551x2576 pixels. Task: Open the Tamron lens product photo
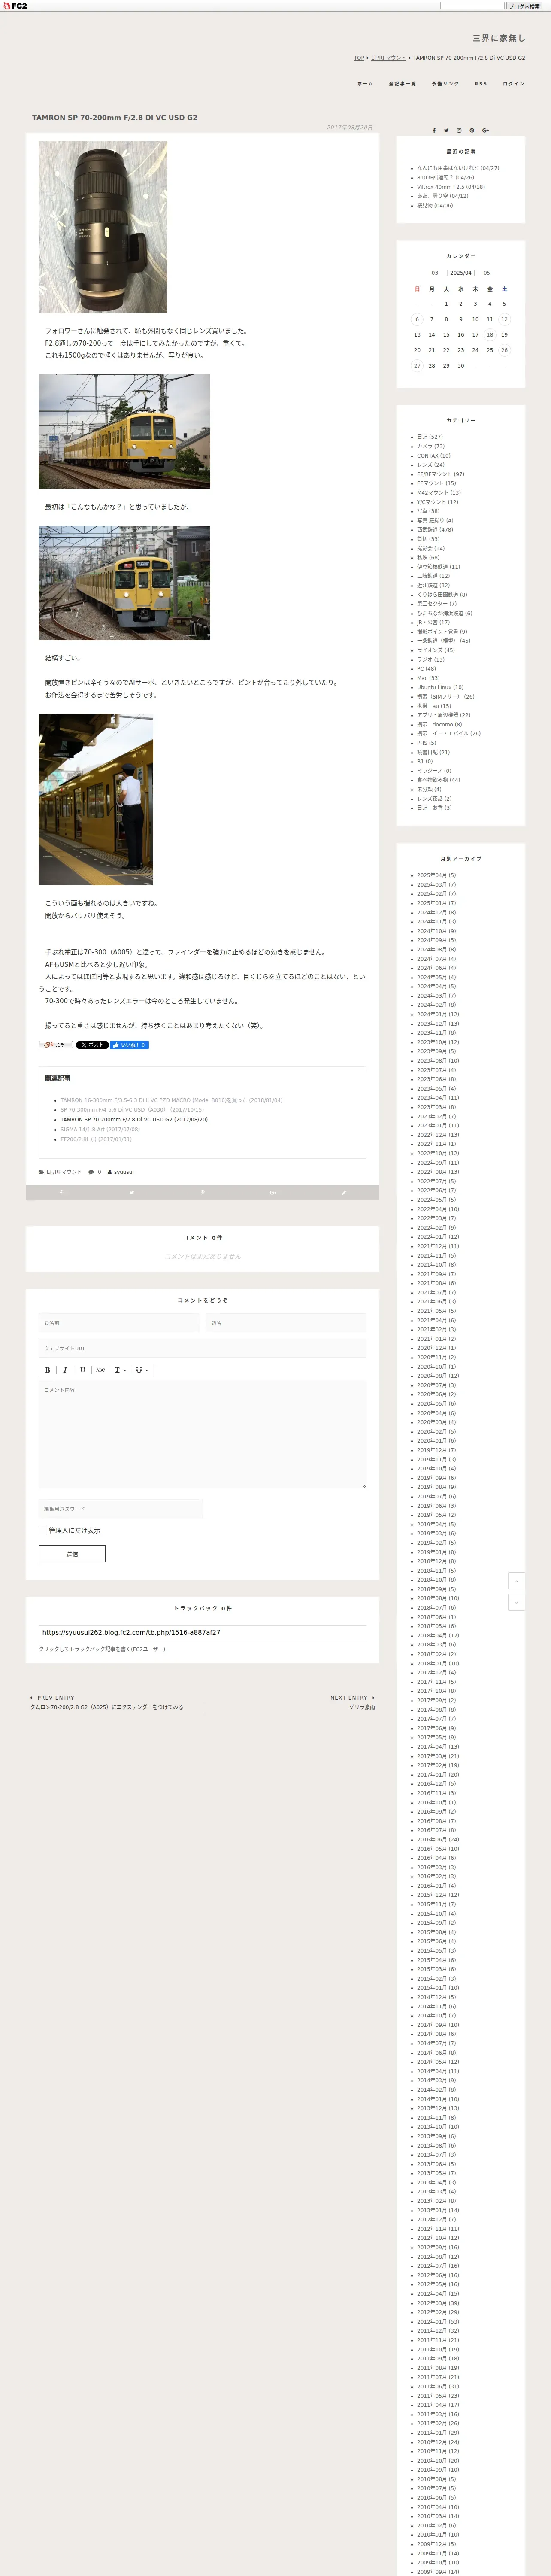pos(103,227)
